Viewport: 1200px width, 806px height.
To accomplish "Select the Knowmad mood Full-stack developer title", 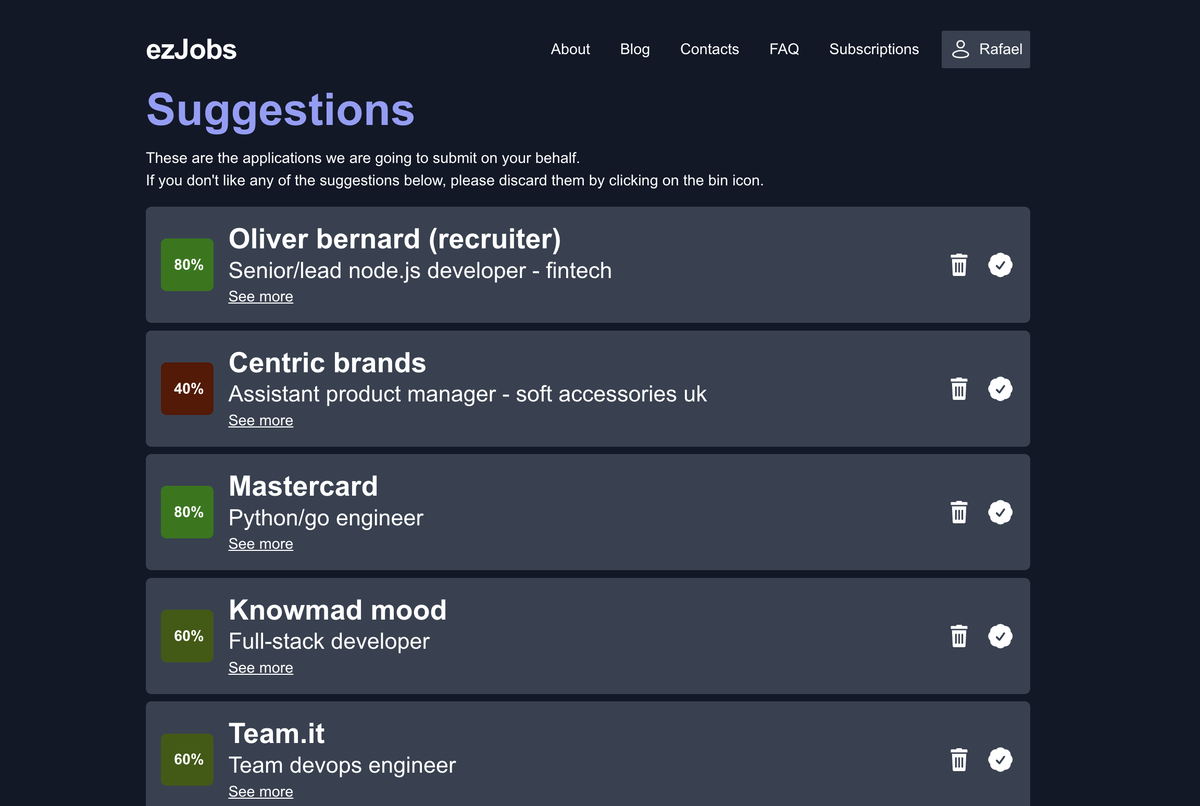I will pyautogui.click(x=329, y=641).
